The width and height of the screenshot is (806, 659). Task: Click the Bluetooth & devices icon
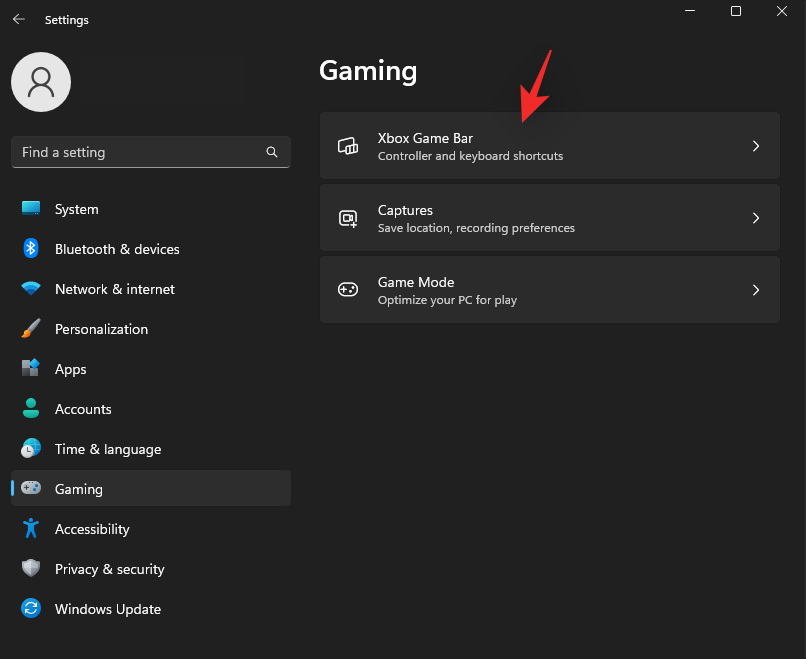30,249
